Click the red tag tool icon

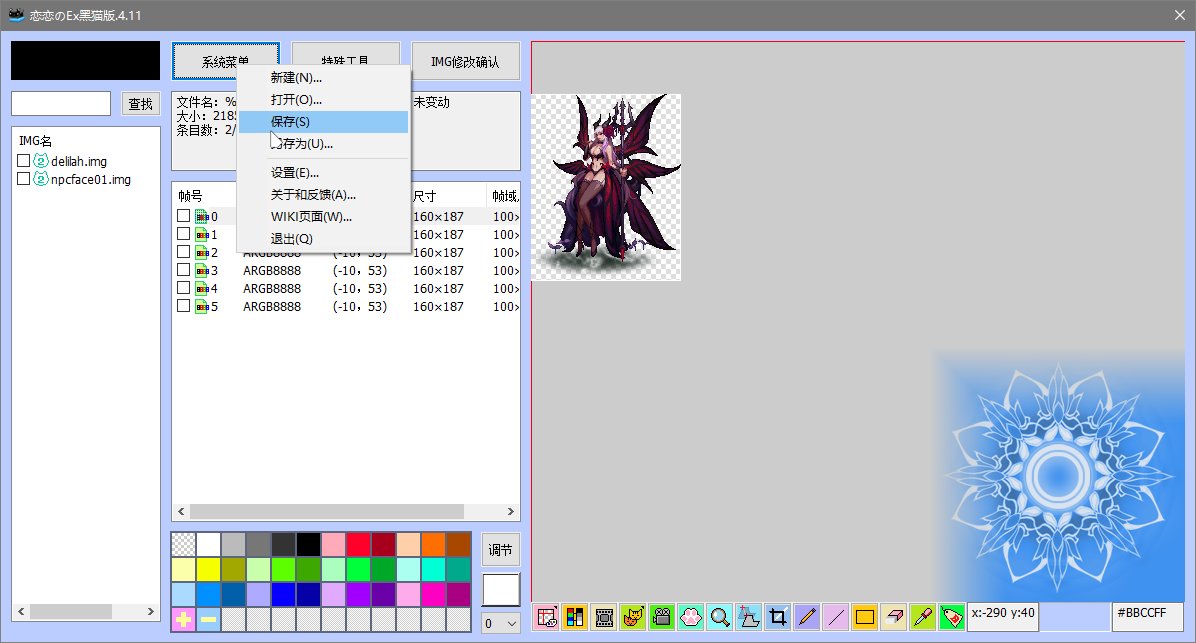952,617
